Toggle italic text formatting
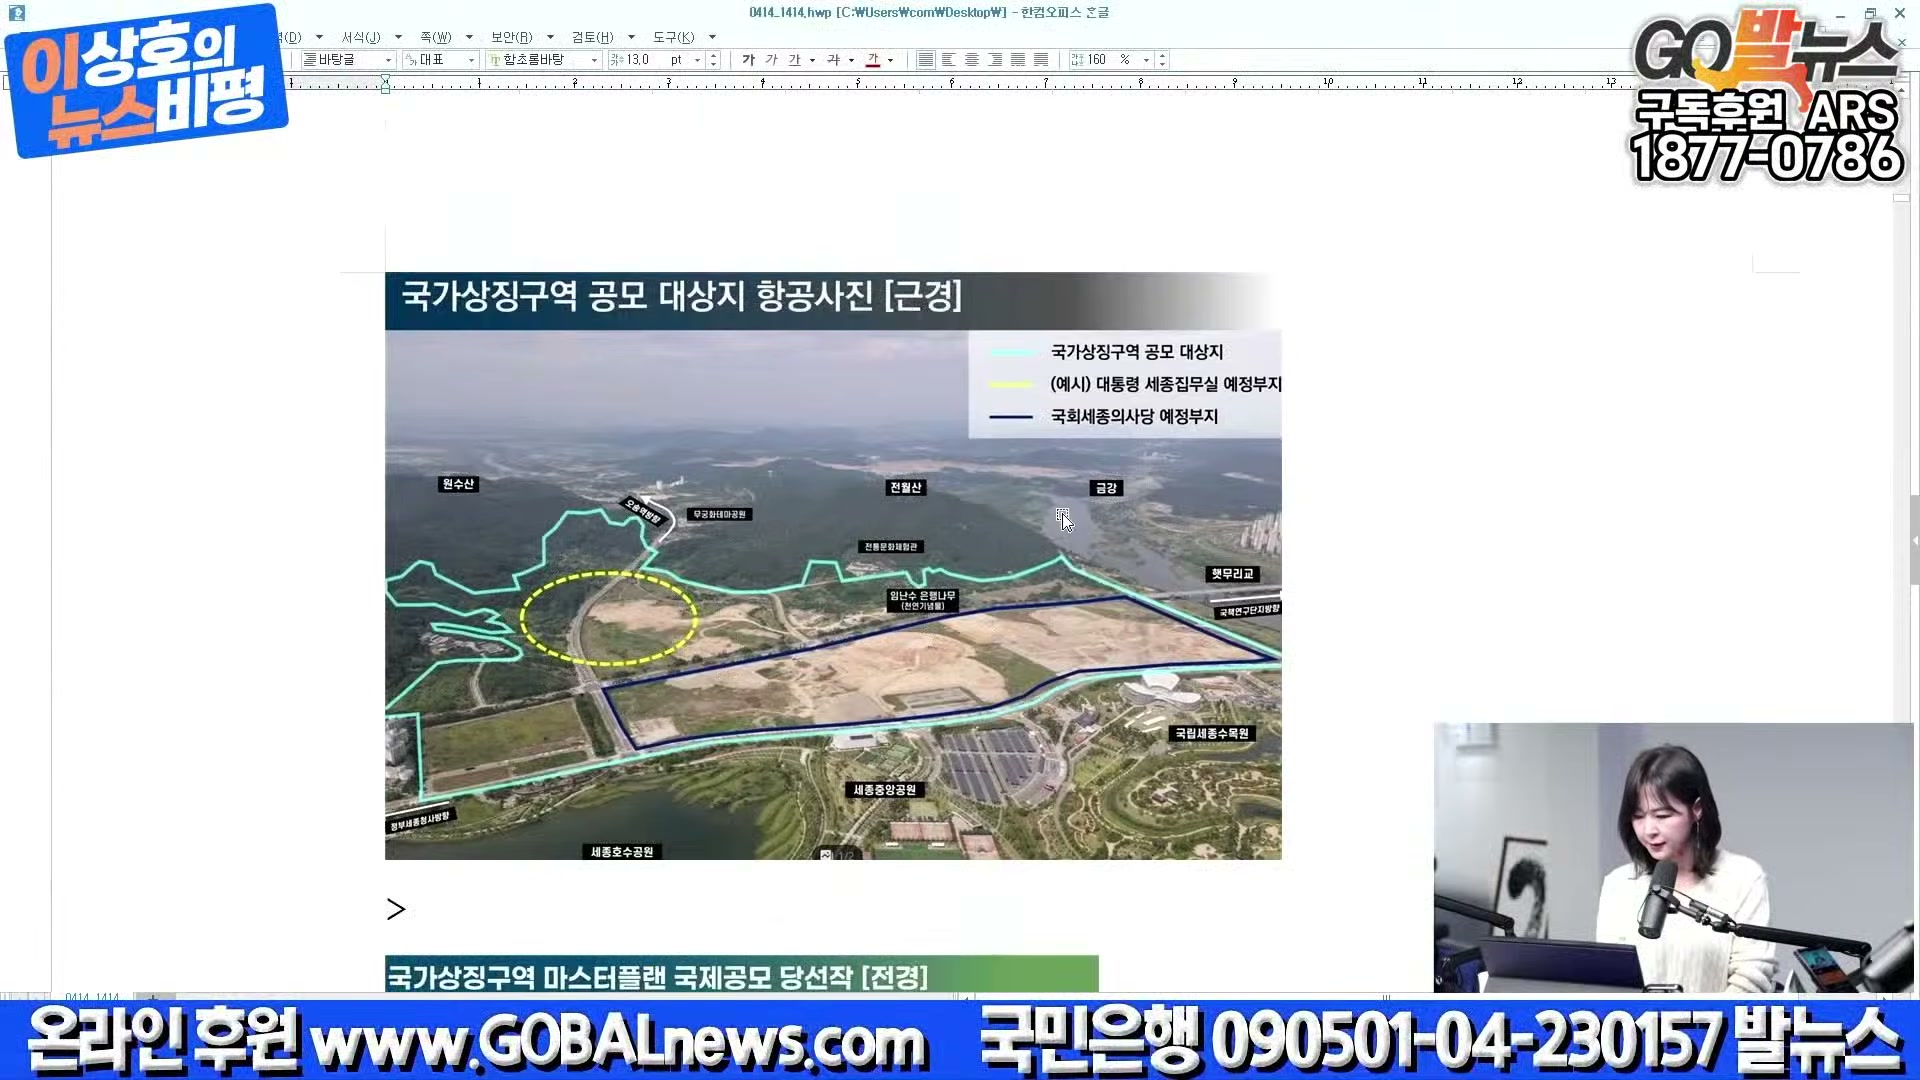The height and width of the screenshot is (1080, 1920). (771, 60)
